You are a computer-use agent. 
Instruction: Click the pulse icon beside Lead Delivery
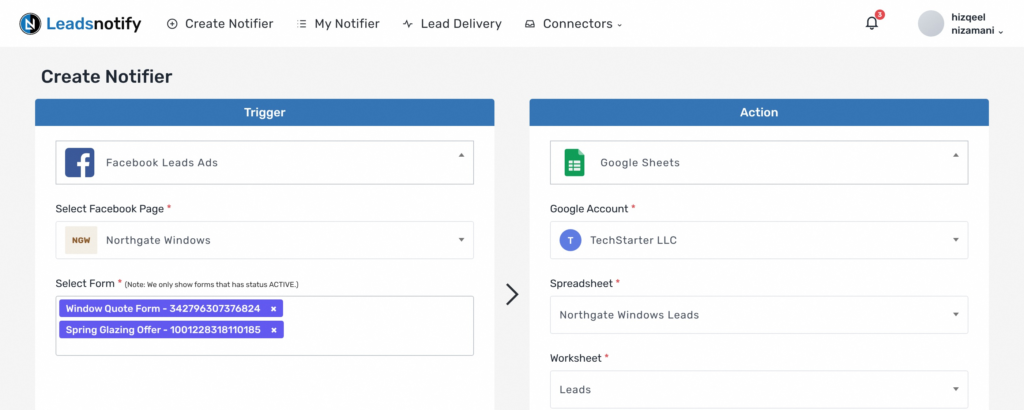[408, 24]
